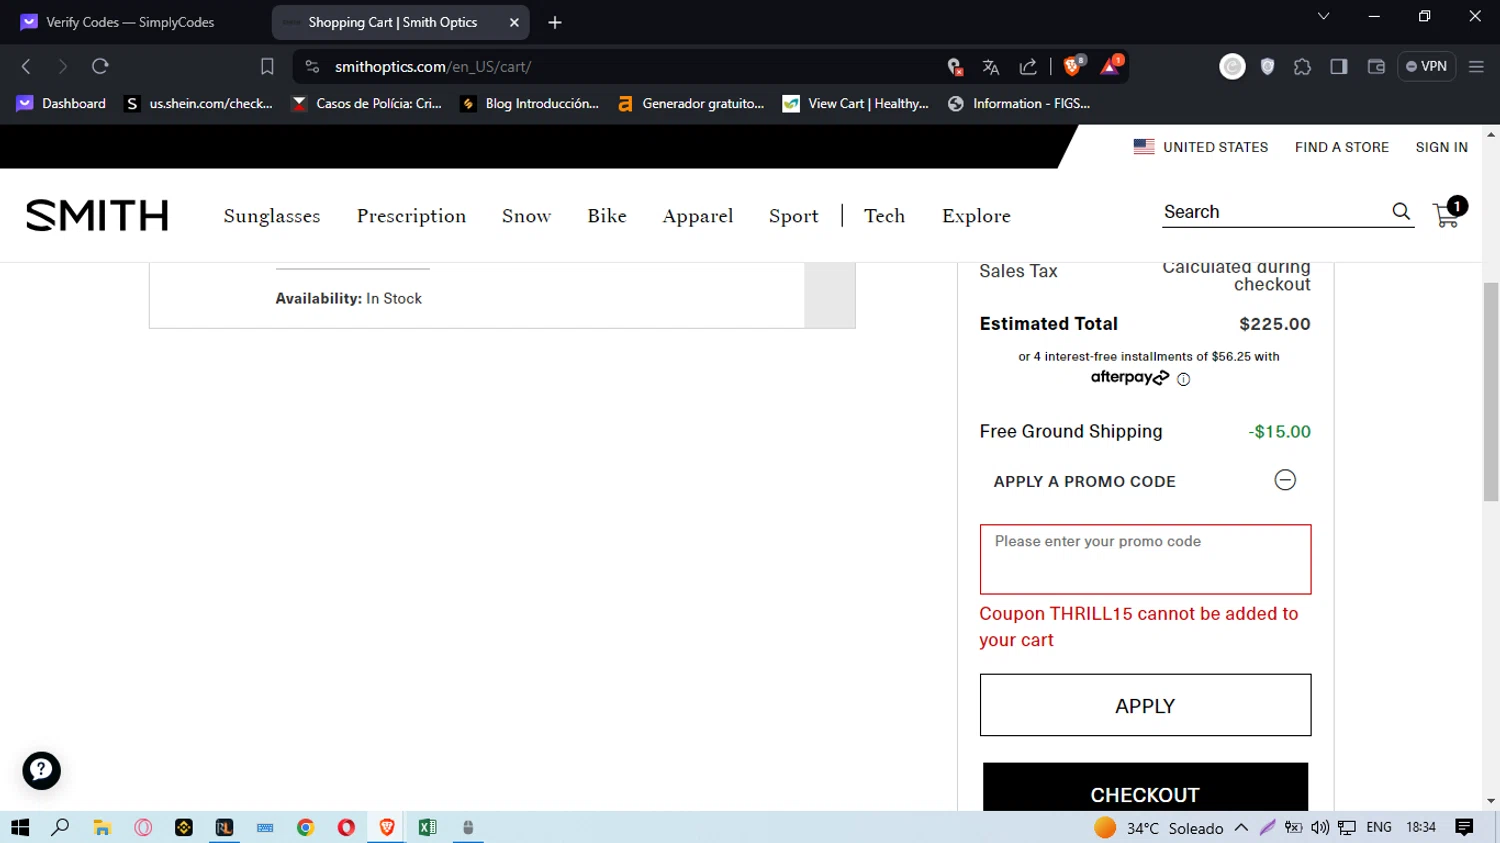Viewport: 1500px width, 843px height.
Task: Open the View Cart | Healthy bookmark
Action: tap(856, 103)
